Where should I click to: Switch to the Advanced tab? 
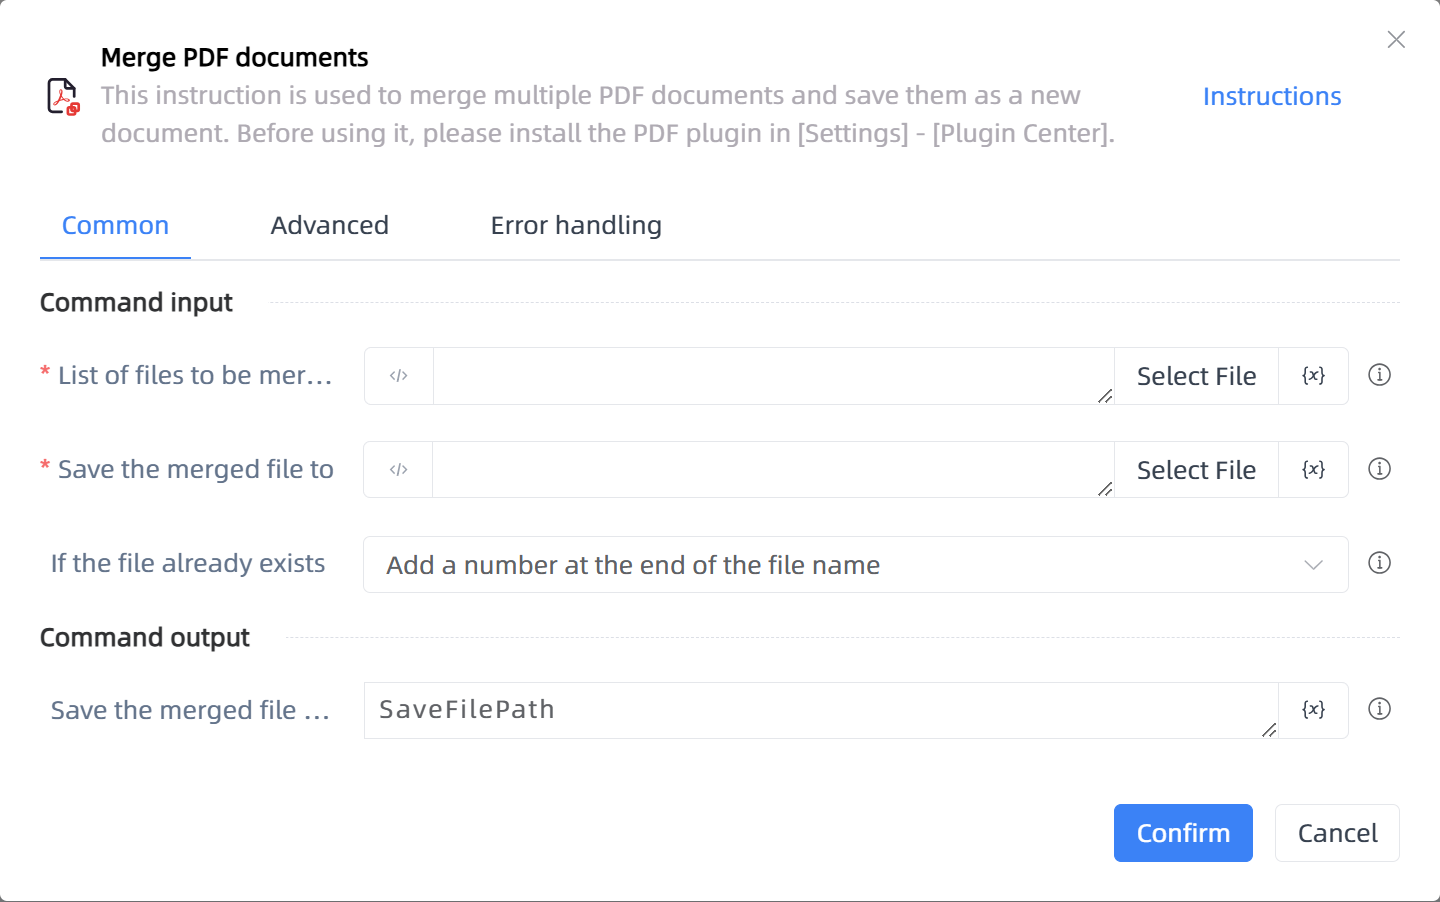click(x=330, y=226)
